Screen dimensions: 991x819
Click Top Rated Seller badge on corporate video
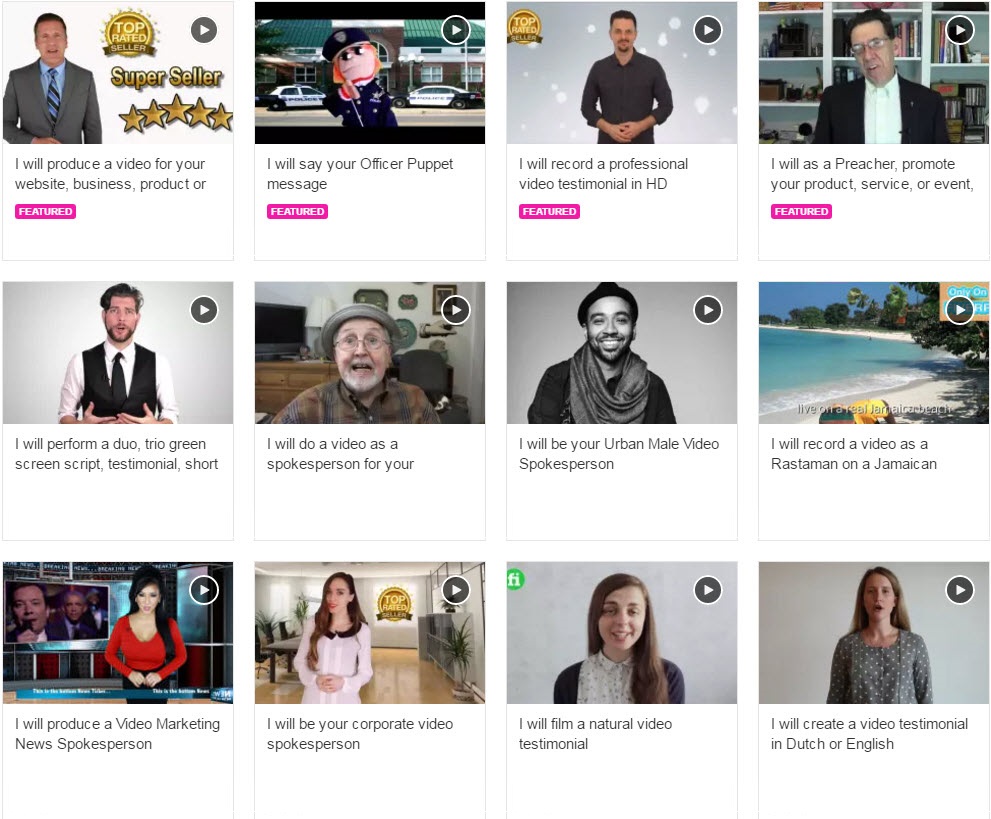click(x=394, y=604)
